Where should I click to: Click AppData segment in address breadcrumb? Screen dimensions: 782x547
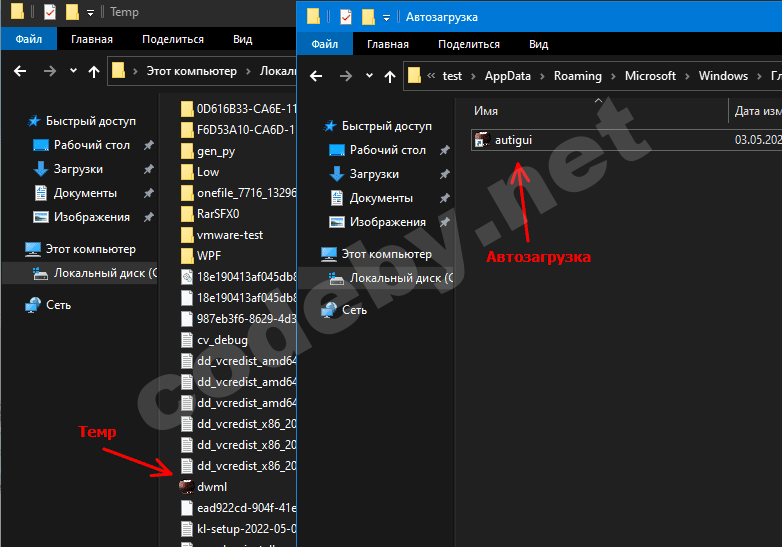[508, 76]
